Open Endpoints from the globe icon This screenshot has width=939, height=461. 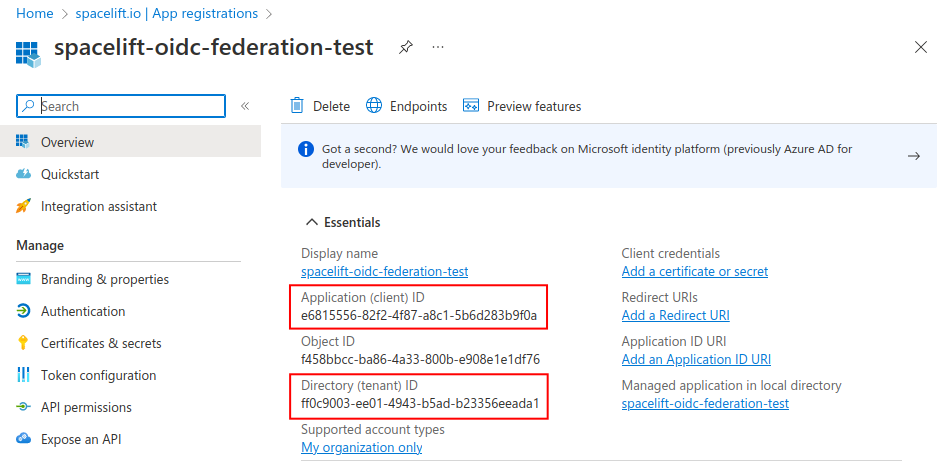coord(374,106)
